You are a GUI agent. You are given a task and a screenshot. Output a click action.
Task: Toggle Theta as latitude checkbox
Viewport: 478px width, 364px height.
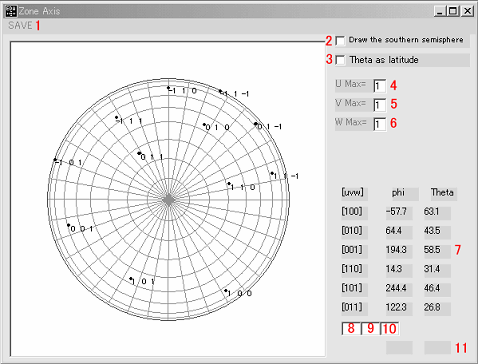coord(340,60)
